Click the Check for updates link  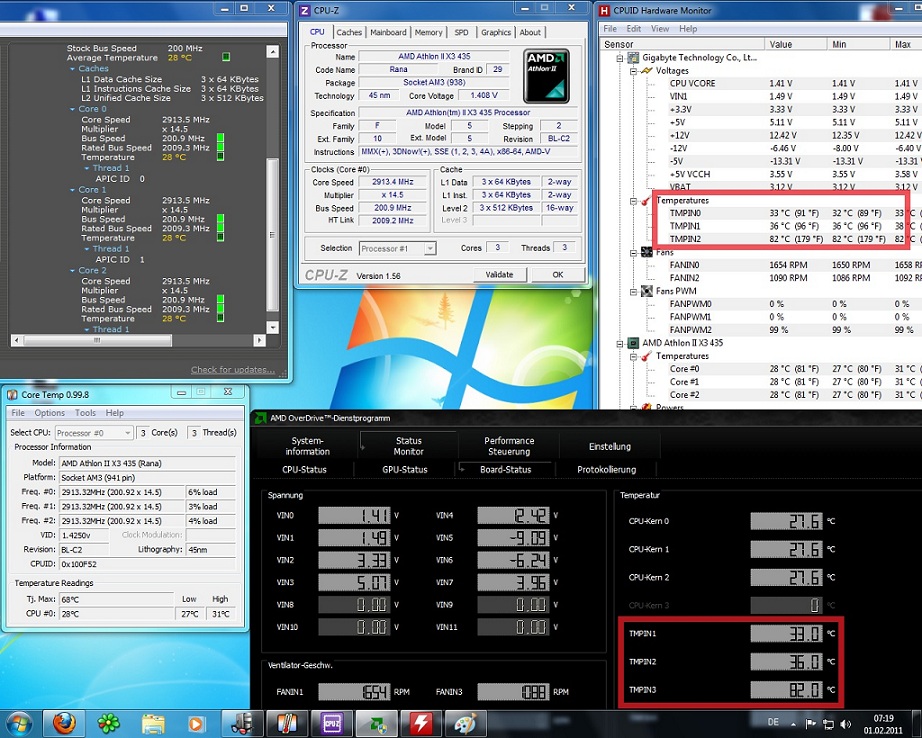[x=233, y=370]
